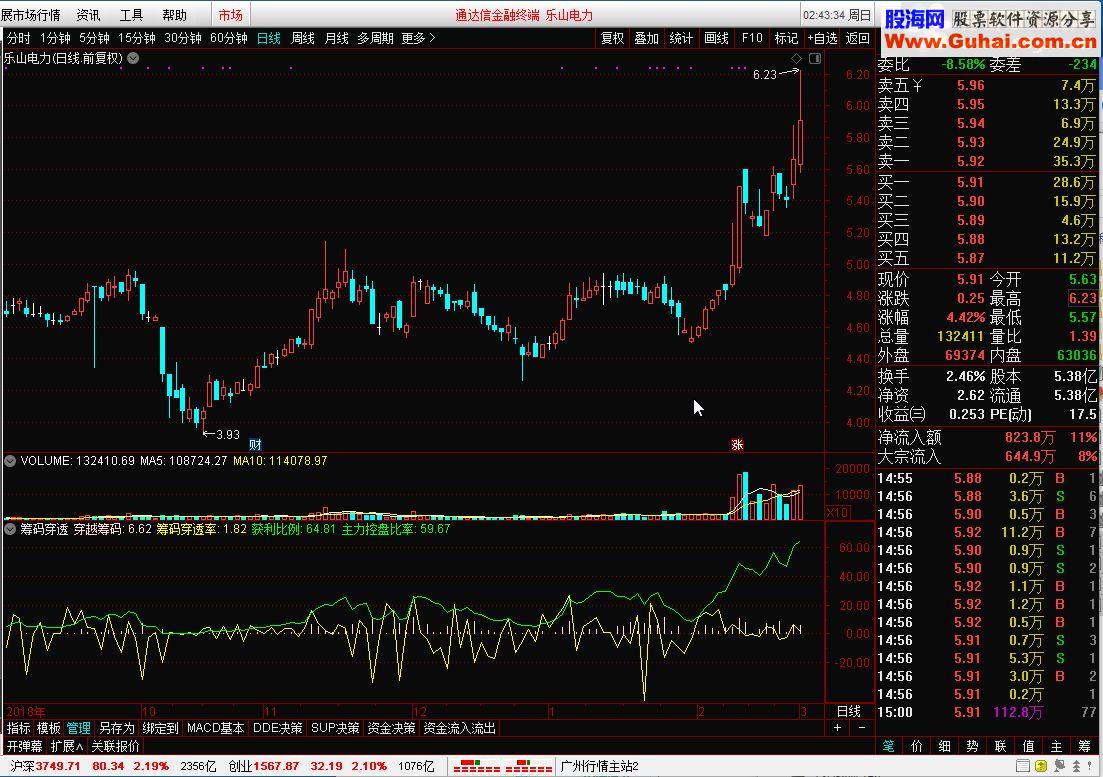Select the 日线 daily period
Viewport: 1103px width, 777px height.
pos(269,38)
